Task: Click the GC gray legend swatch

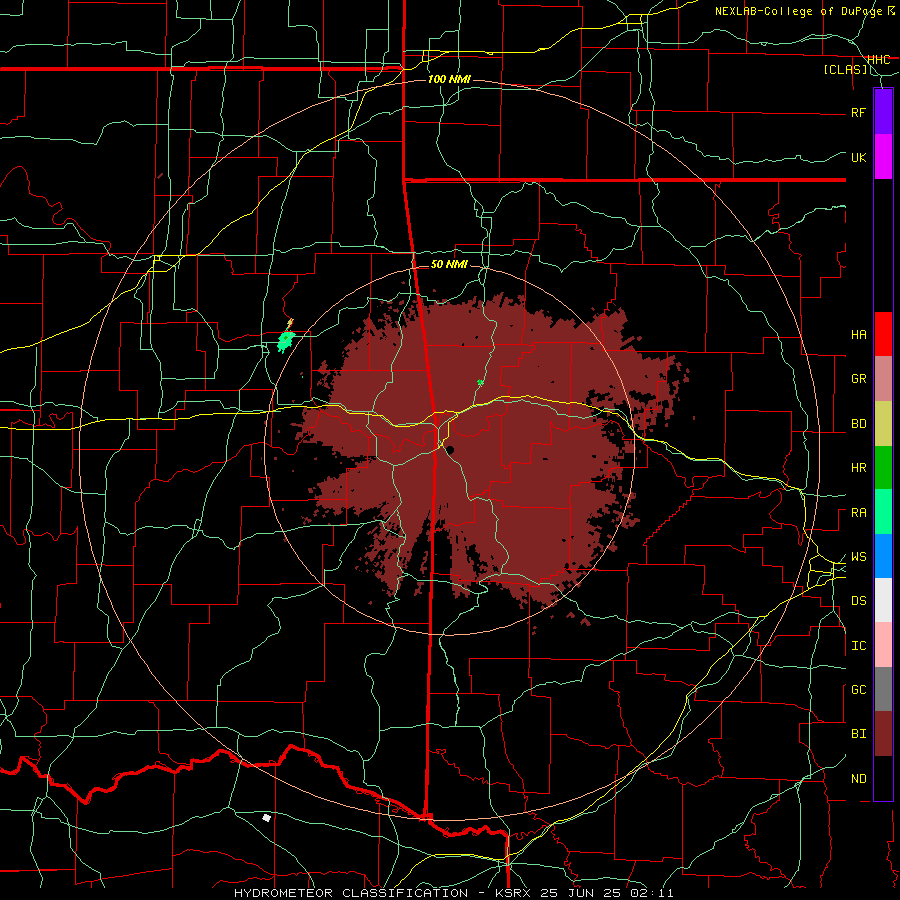Action: tap(883, 689)
